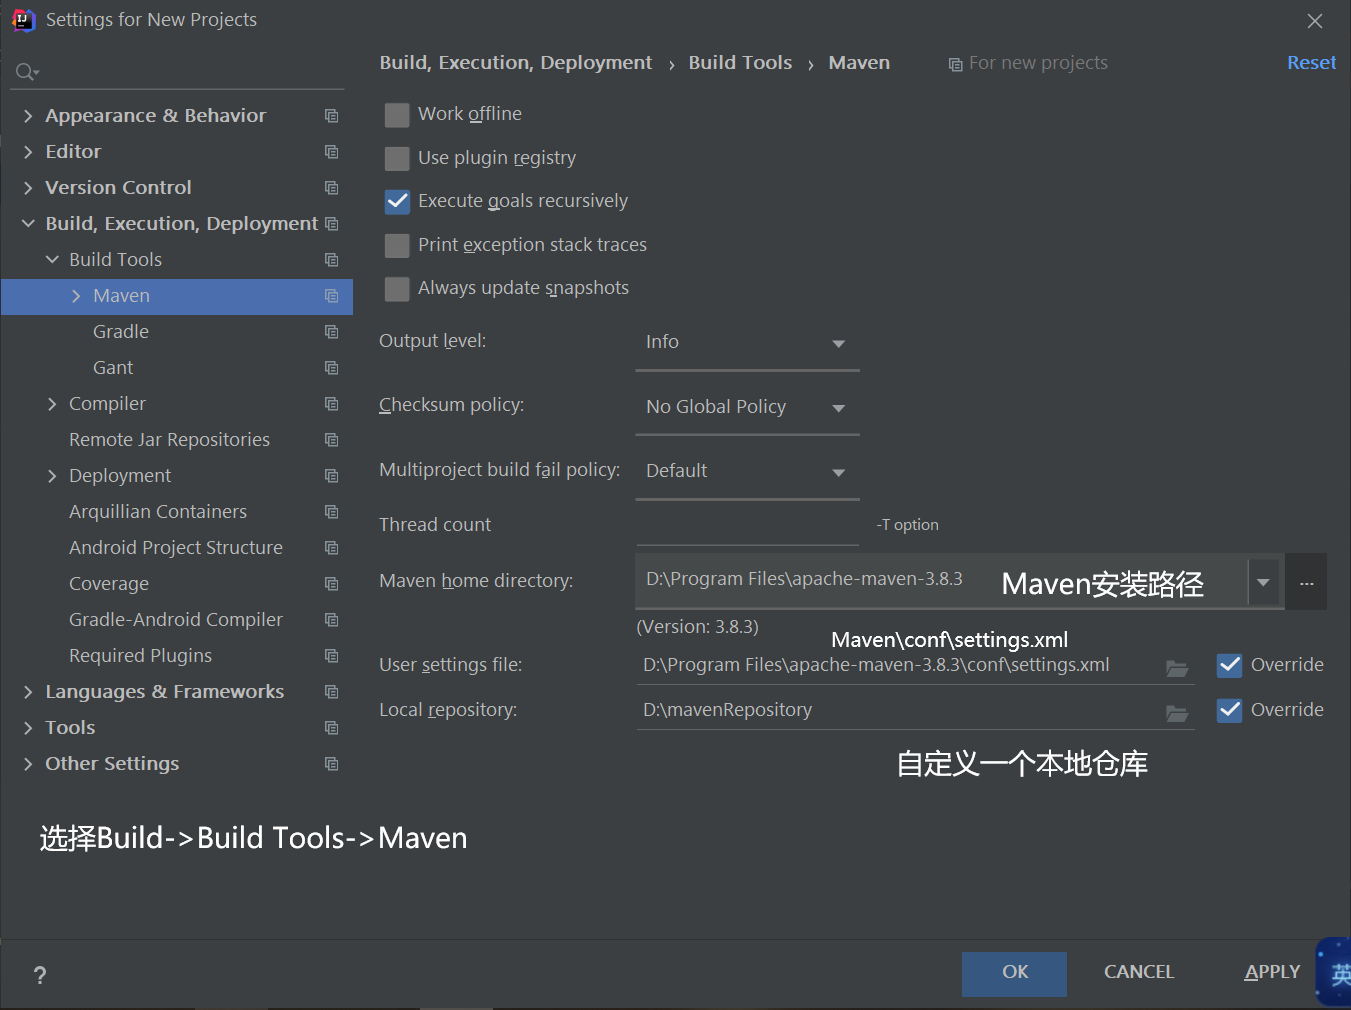This screenshot has height=1010, width=1351.
Task: Click the IntelliJ IDEA logo in title bar
Action: tap(23, 20)
